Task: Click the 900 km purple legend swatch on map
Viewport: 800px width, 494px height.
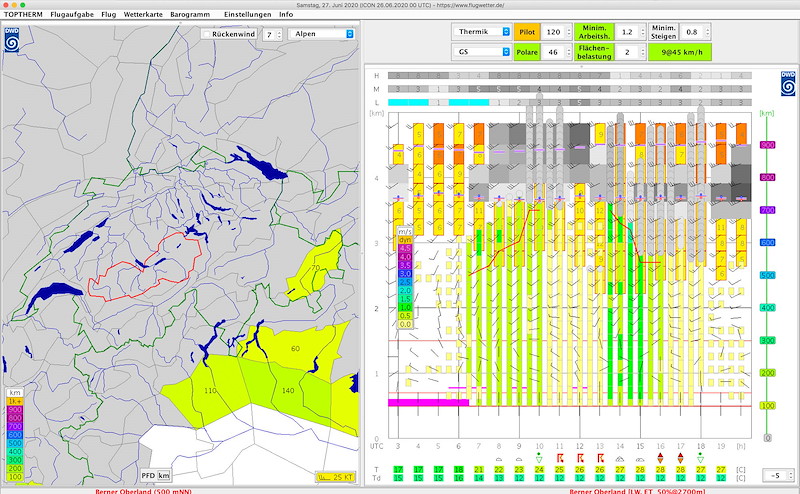Action: point(15,410)
